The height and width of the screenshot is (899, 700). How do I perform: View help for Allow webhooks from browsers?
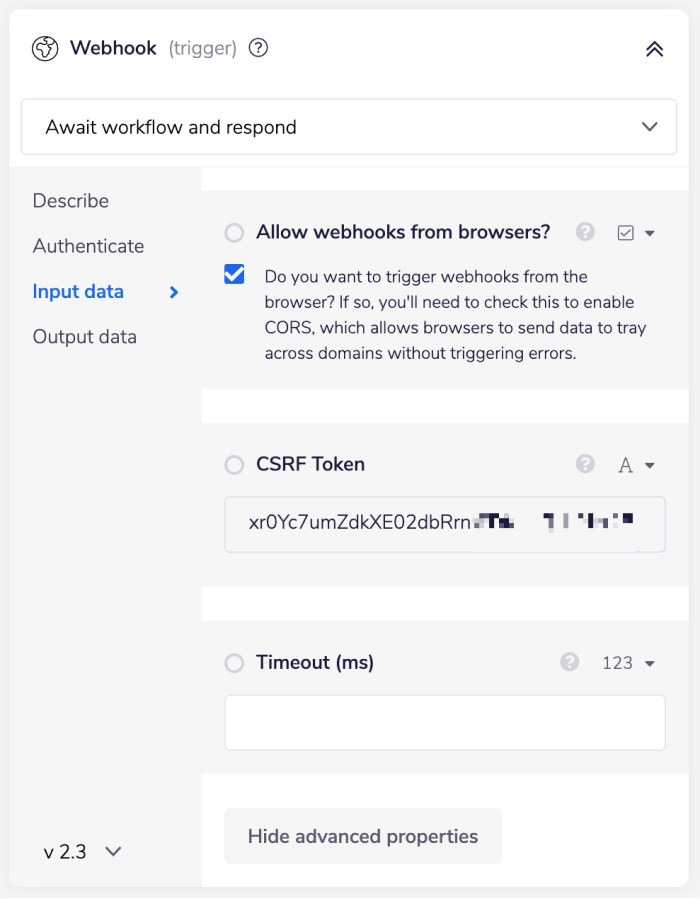pyautogui.click(x=585, y=231)
